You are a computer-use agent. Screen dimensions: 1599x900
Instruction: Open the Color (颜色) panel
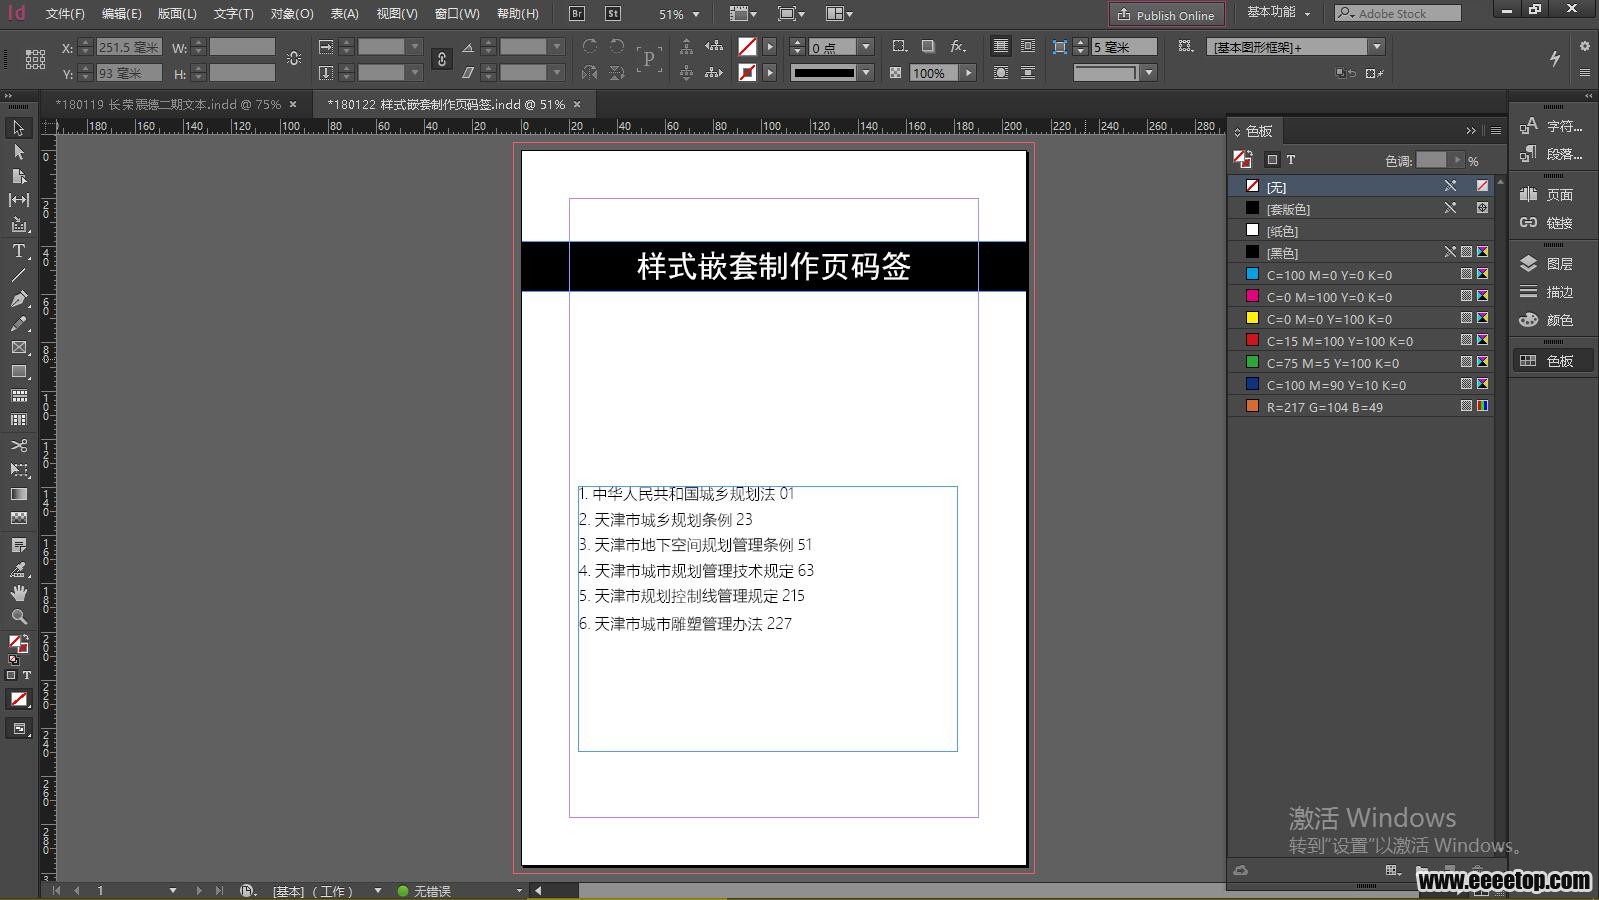click(1551, 320)
